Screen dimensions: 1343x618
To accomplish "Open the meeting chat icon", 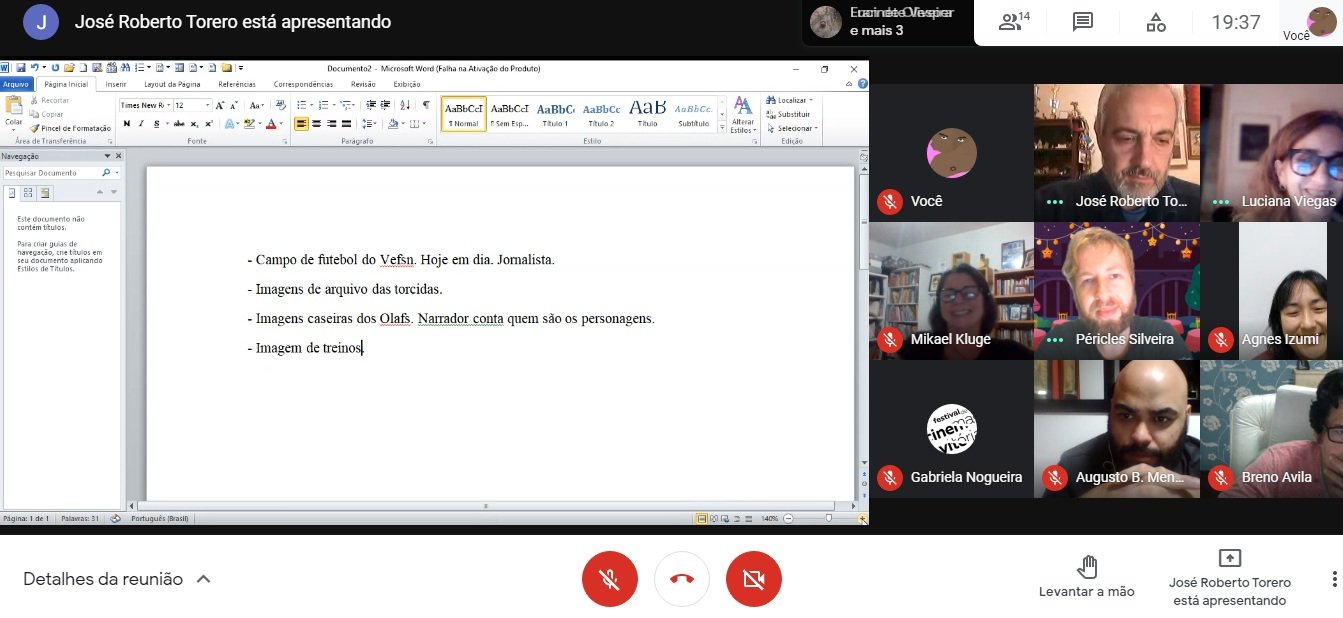I will (x=1082, y=22).
